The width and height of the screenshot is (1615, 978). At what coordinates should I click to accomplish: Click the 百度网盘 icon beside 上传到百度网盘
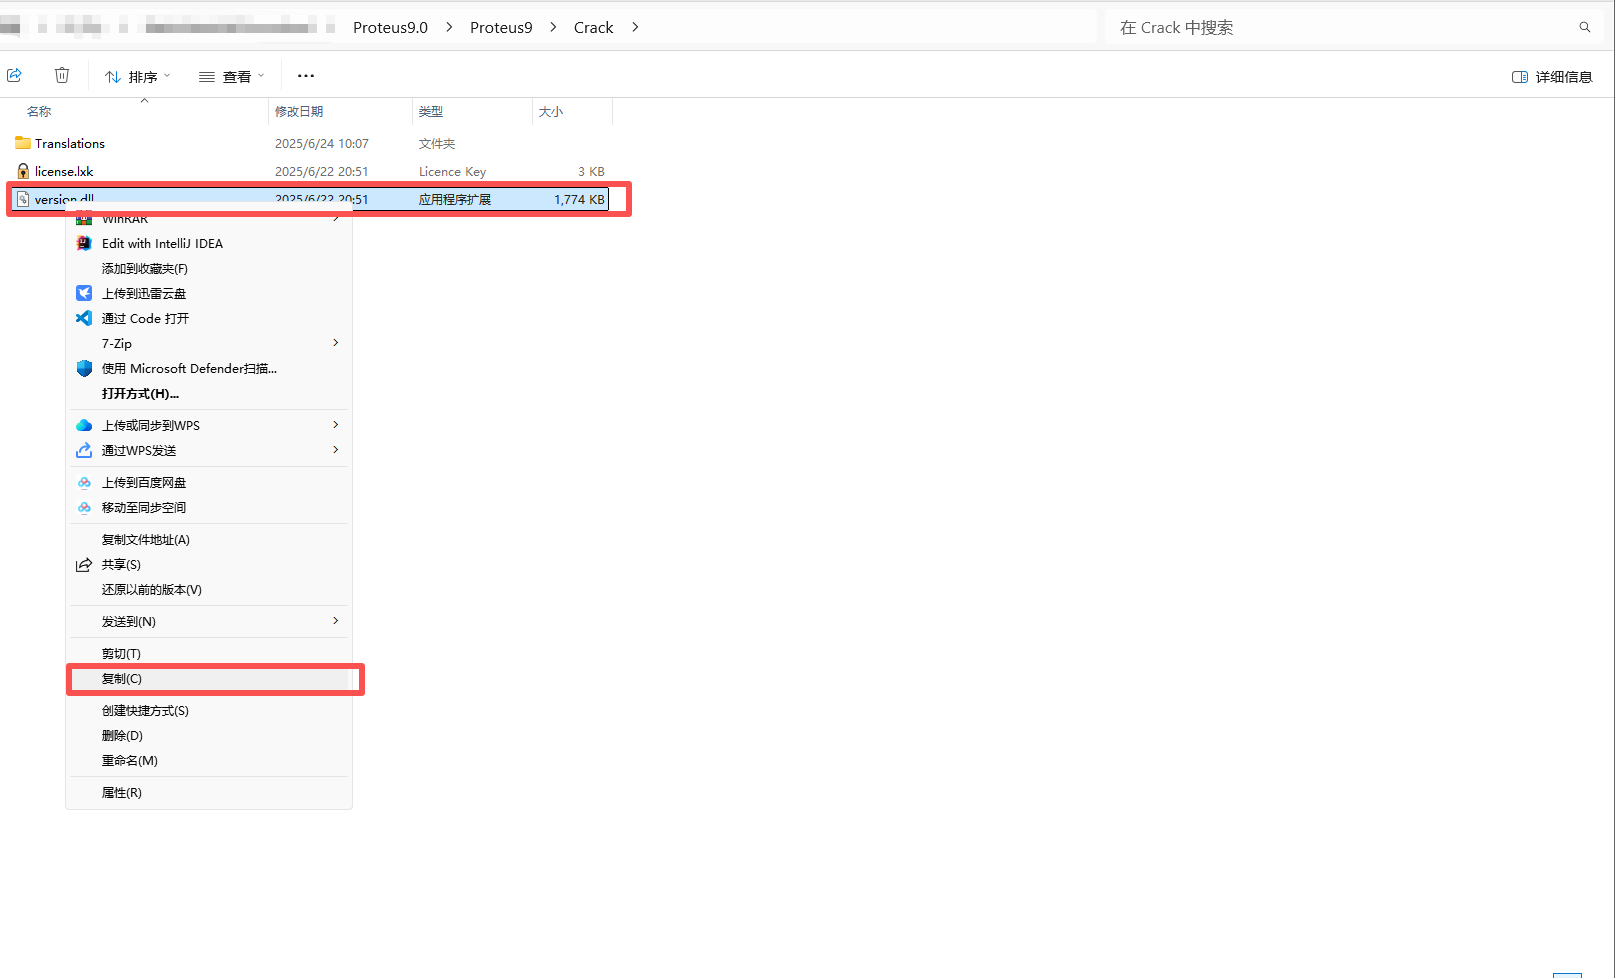pyautogui.click(x=84, y=482)
